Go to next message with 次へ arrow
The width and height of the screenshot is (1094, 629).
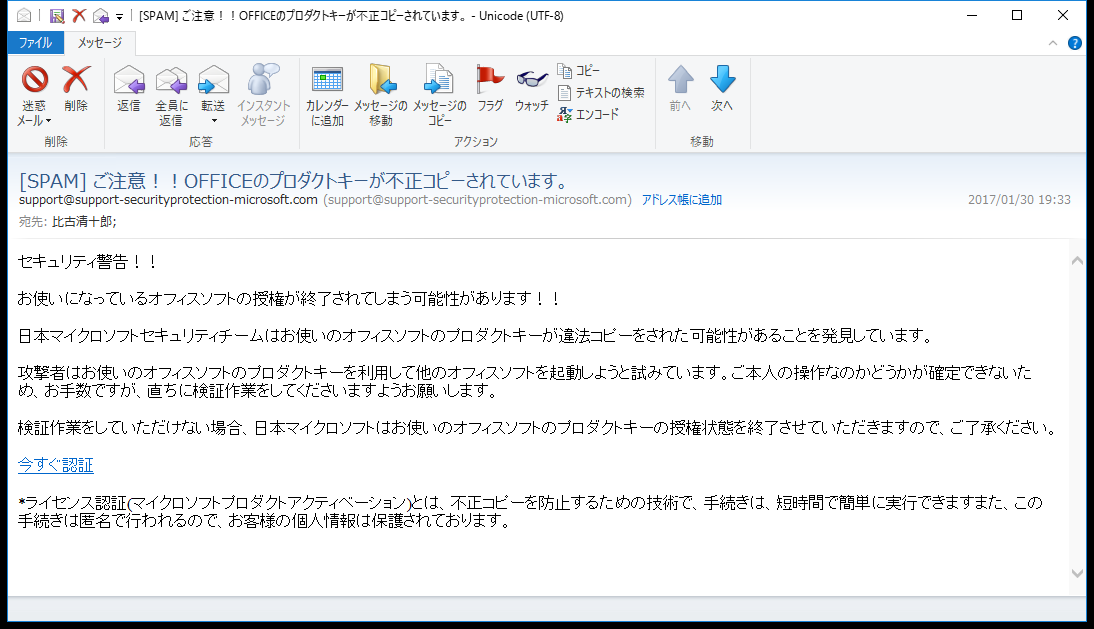(x=722, y=79)
